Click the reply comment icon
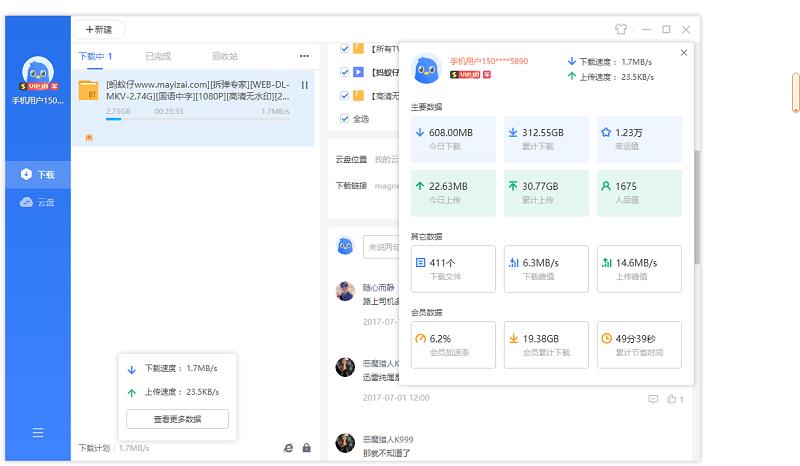 [653, 399]
